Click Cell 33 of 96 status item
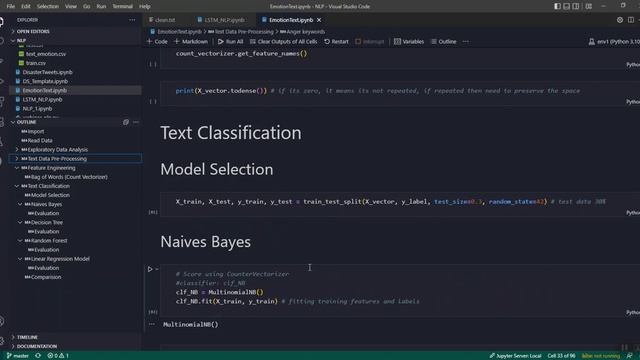Image resolution: width=640 pixels, height=360 pixels. (x=562, y=356)
